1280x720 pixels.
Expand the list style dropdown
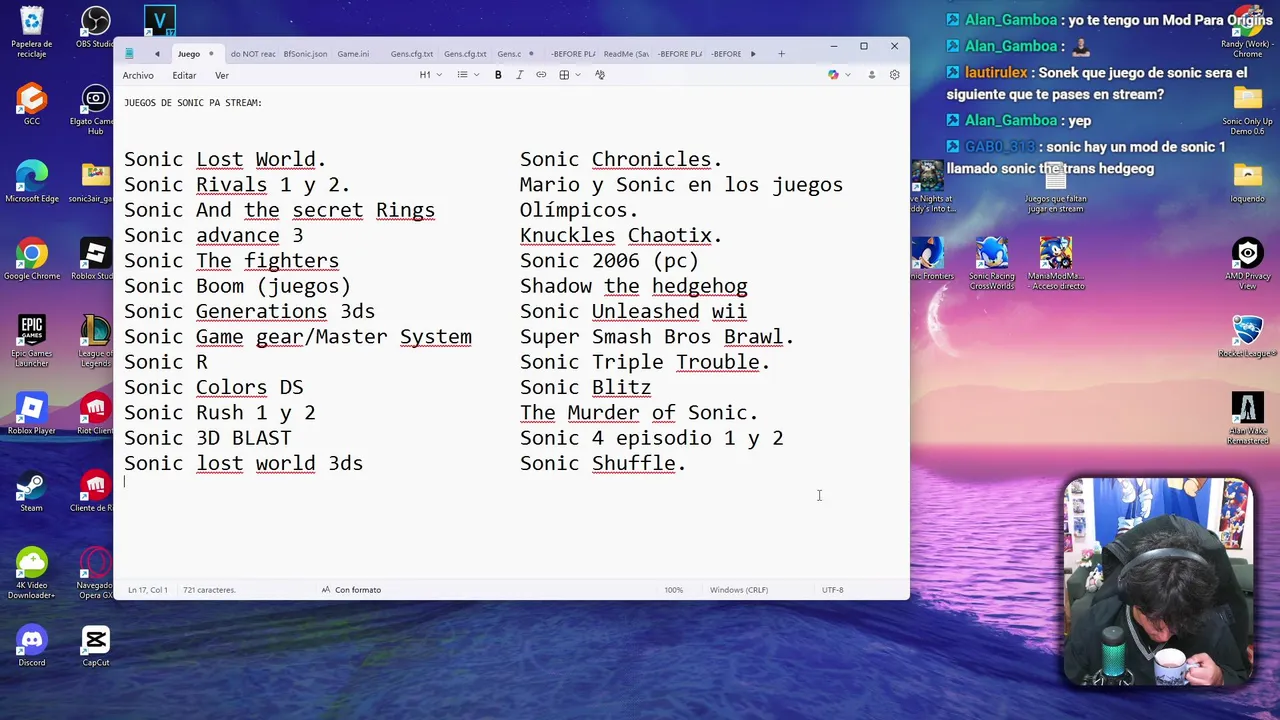click(x=468, y=75)
